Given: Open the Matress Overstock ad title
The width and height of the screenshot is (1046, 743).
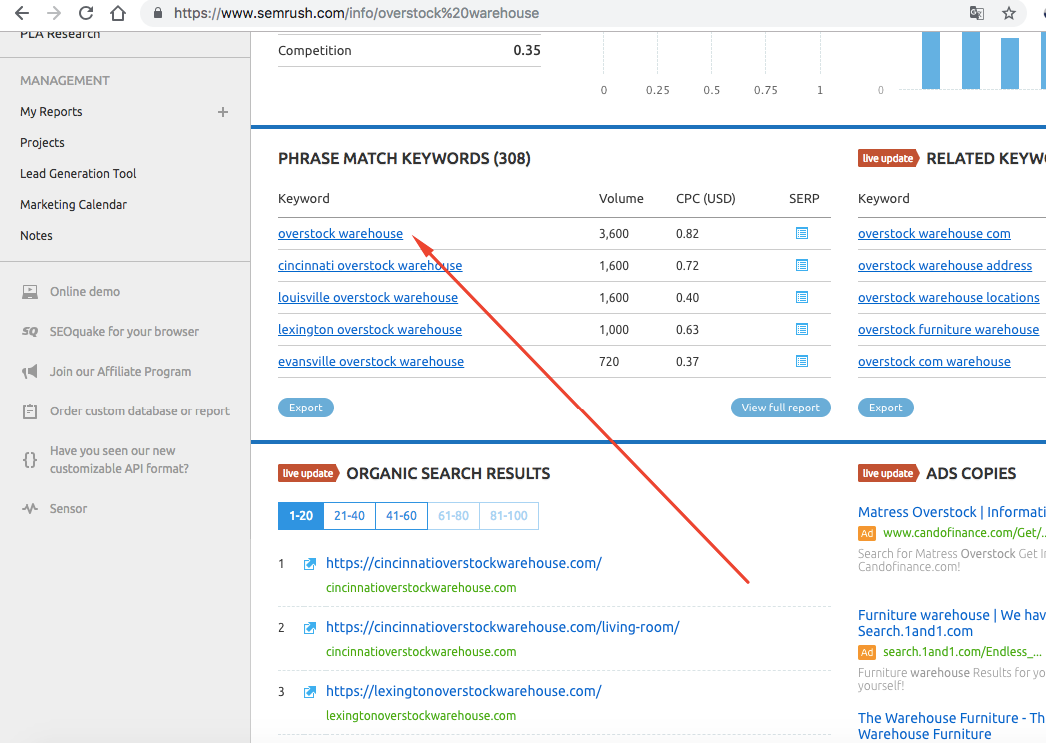Looking at the screenshot, I should point(952,512).
